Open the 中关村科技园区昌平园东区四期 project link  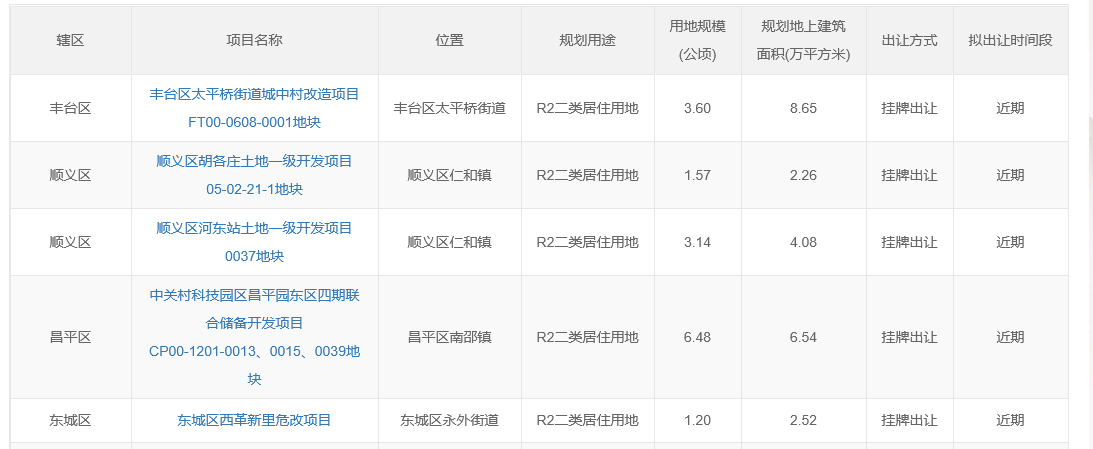[x=254, y=296]
